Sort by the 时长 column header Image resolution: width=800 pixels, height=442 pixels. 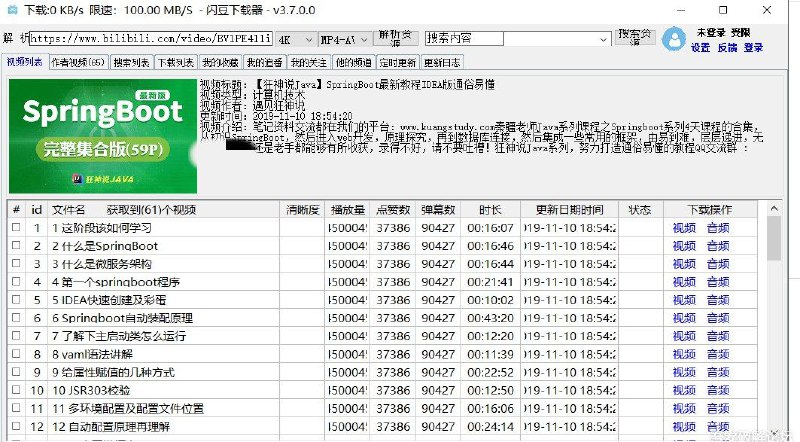490,210
